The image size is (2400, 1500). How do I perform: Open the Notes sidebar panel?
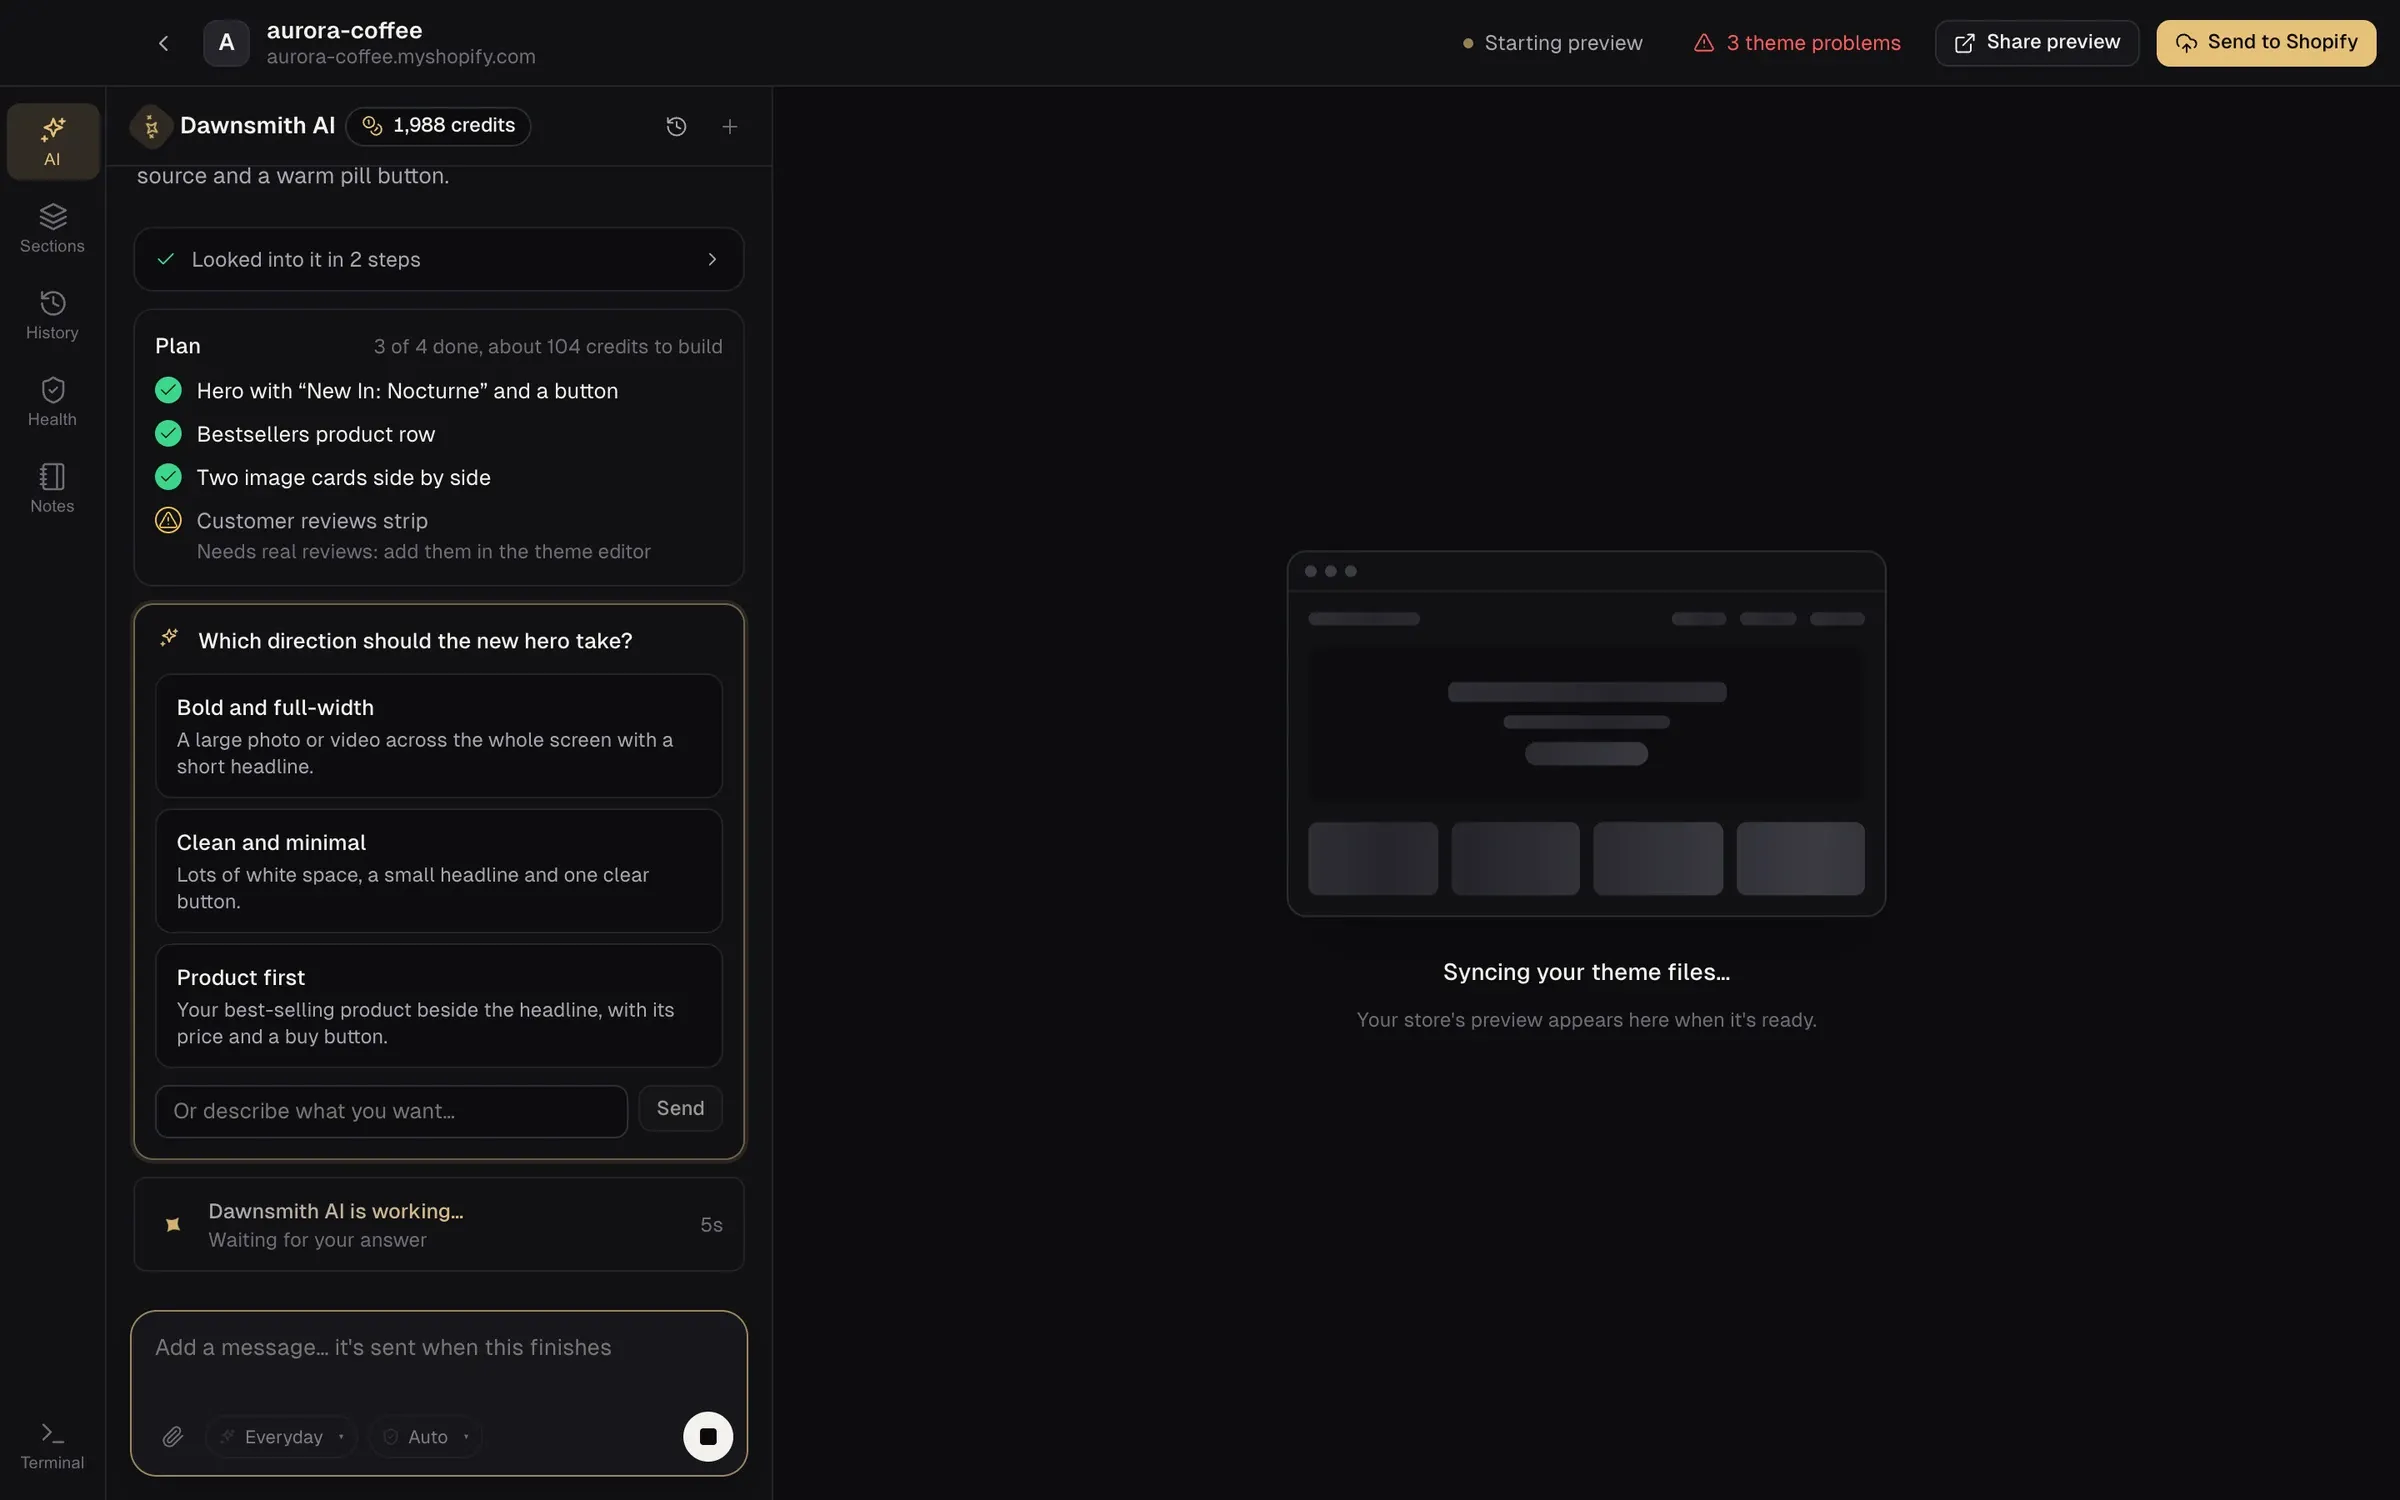52,489
